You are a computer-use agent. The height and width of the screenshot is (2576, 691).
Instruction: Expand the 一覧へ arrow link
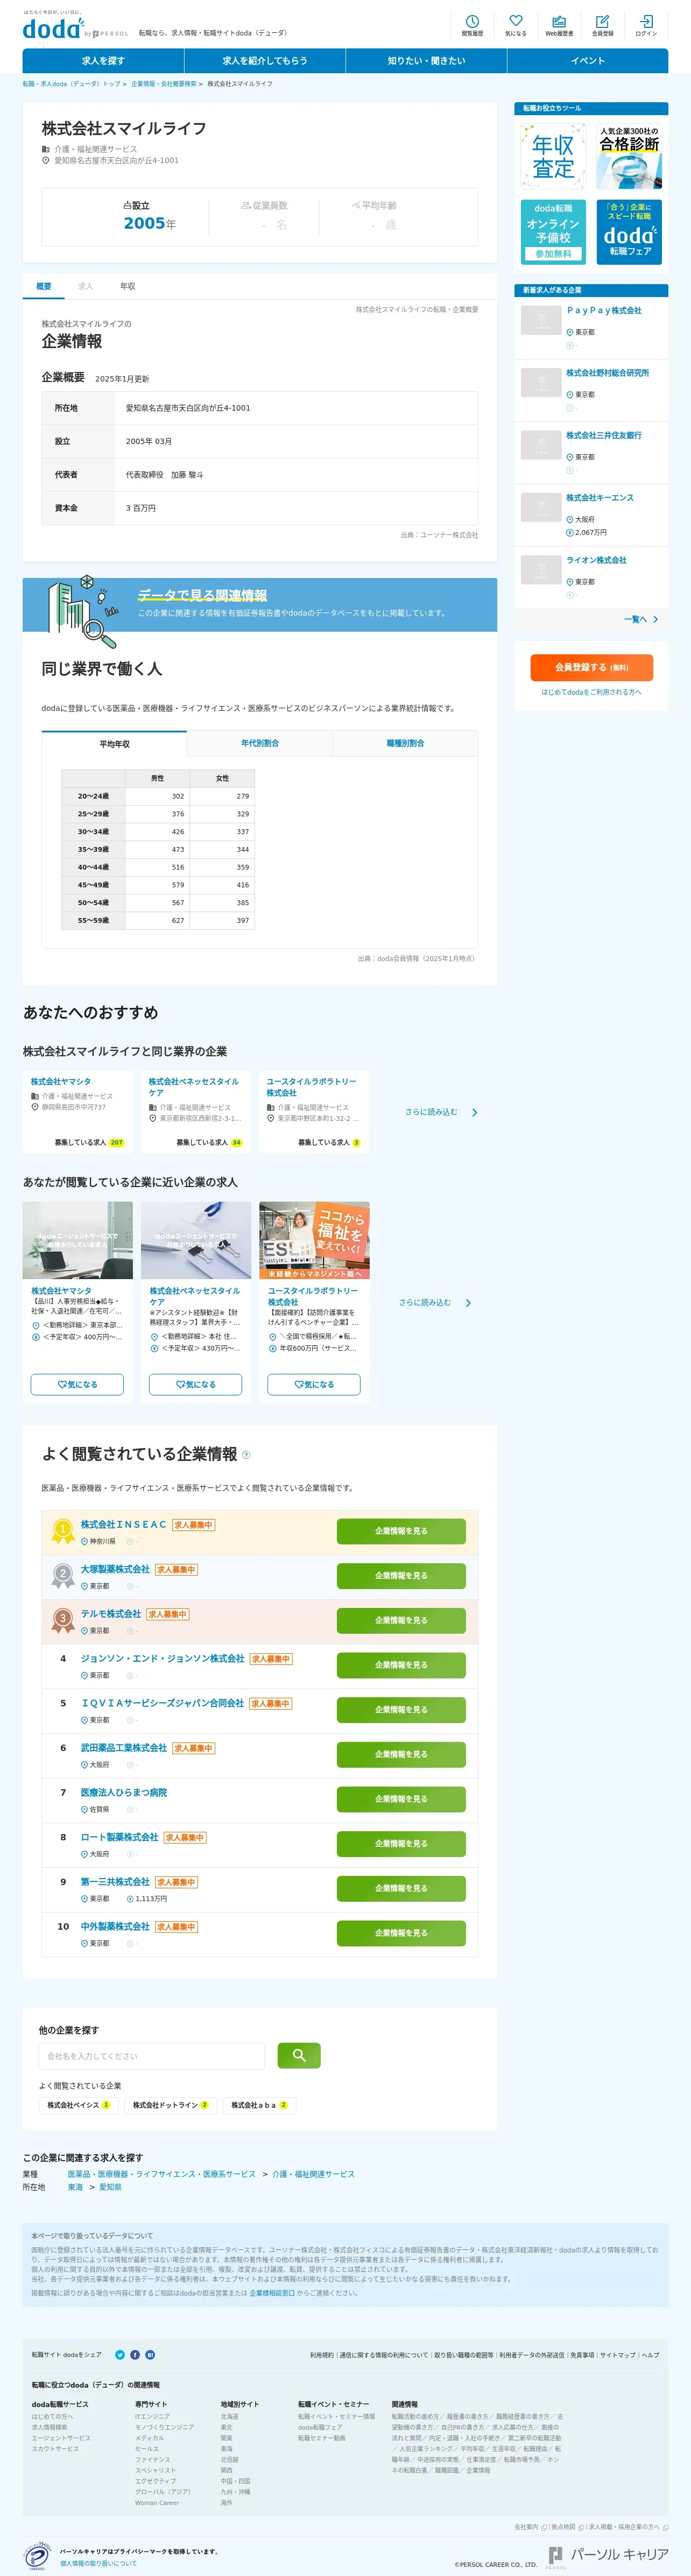pos(641,620)
